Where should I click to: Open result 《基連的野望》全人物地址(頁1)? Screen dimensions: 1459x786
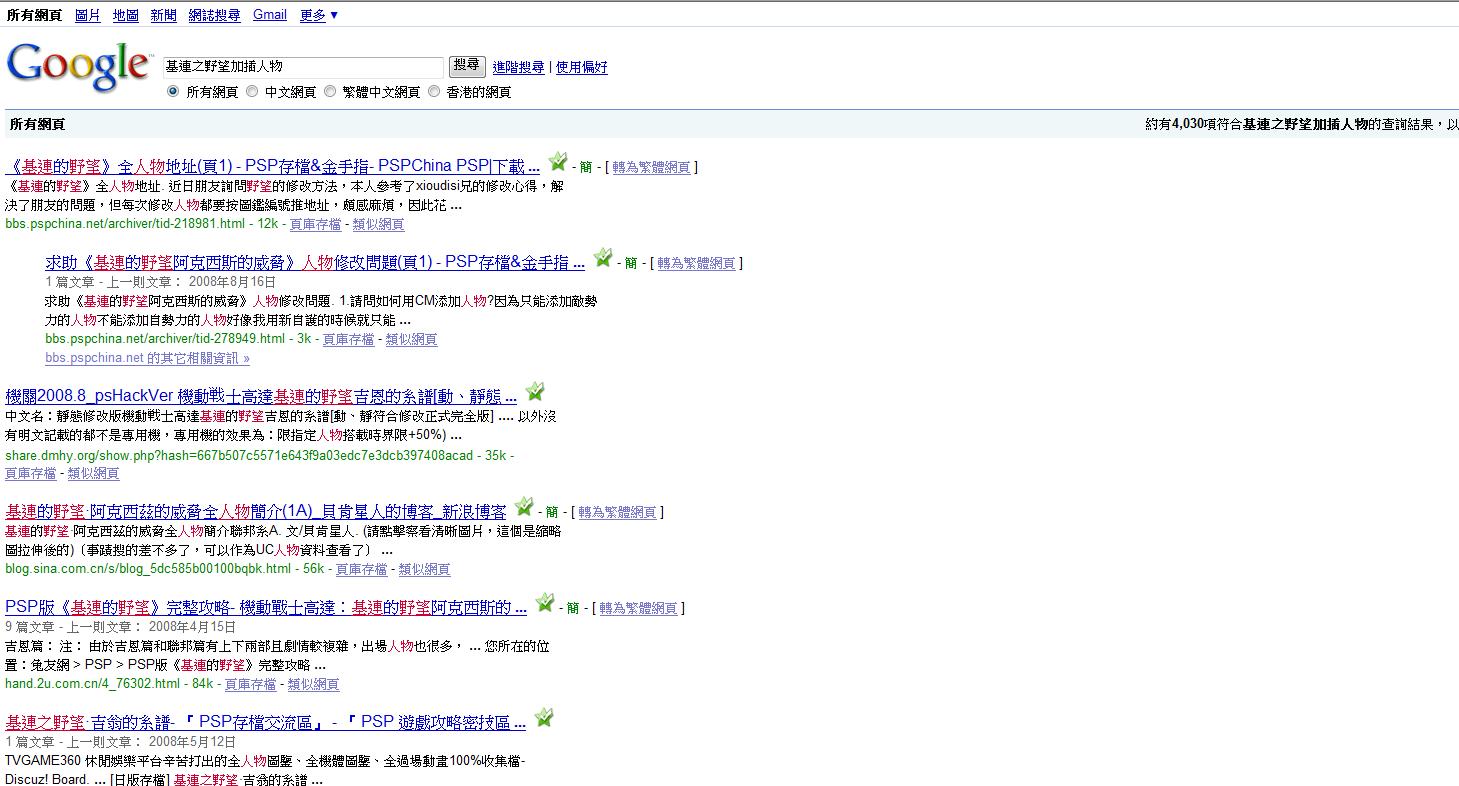pyautogui.click(x=273, y=166)
